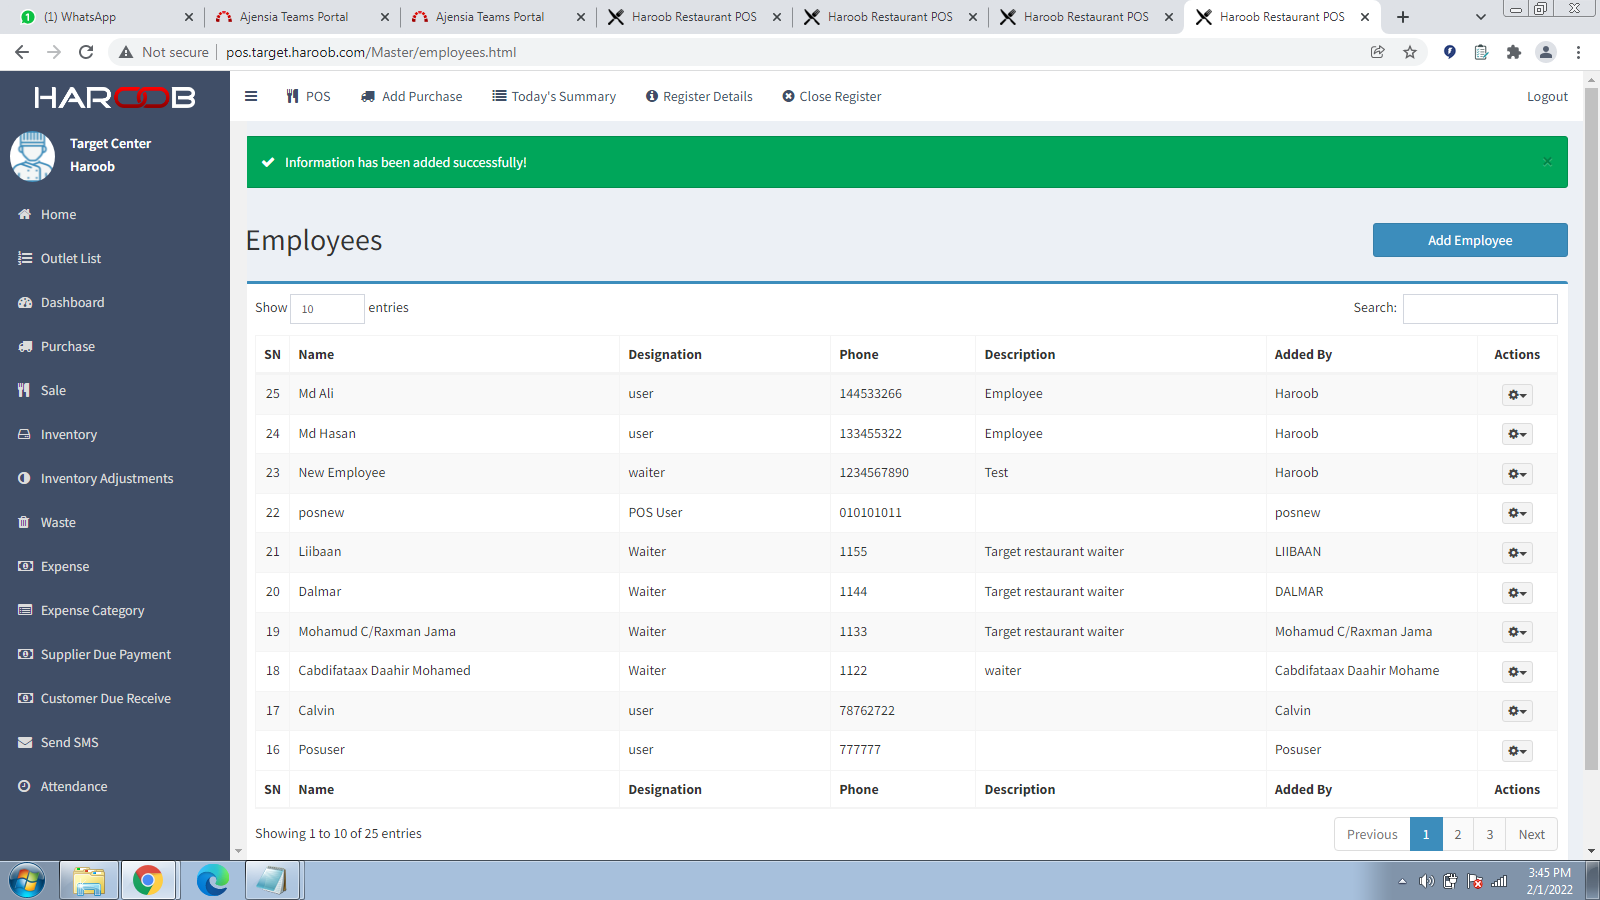Click the page vertical scrollbar
1600x900 pixels.
tap(1591, 430)
